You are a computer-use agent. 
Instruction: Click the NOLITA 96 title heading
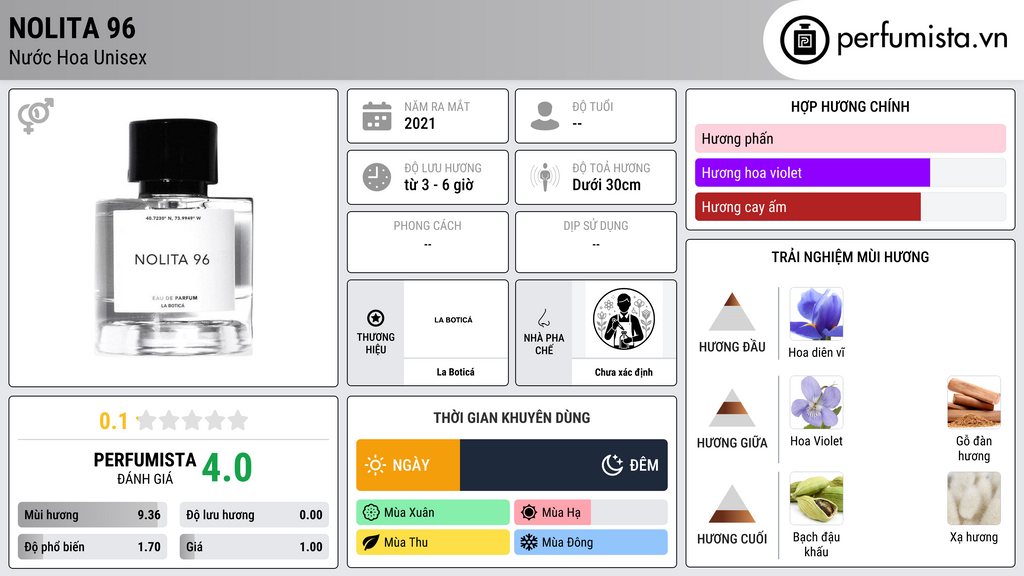pyautogui.click(x=72, y=28)
